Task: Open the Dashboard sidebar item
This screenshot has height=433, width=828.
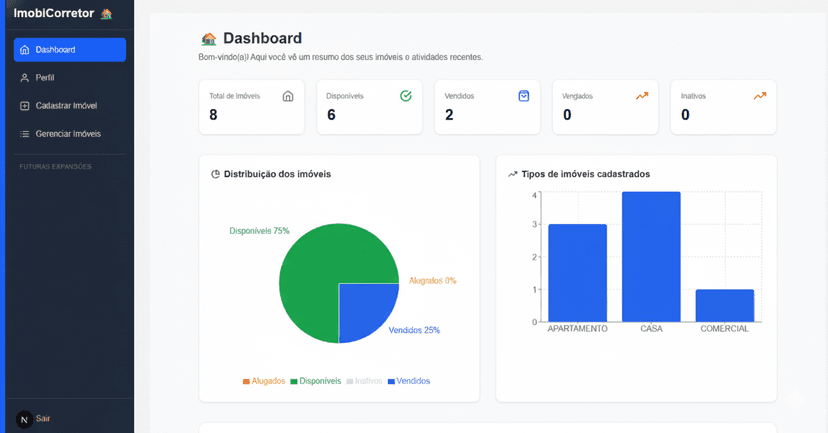Action: 70,50
